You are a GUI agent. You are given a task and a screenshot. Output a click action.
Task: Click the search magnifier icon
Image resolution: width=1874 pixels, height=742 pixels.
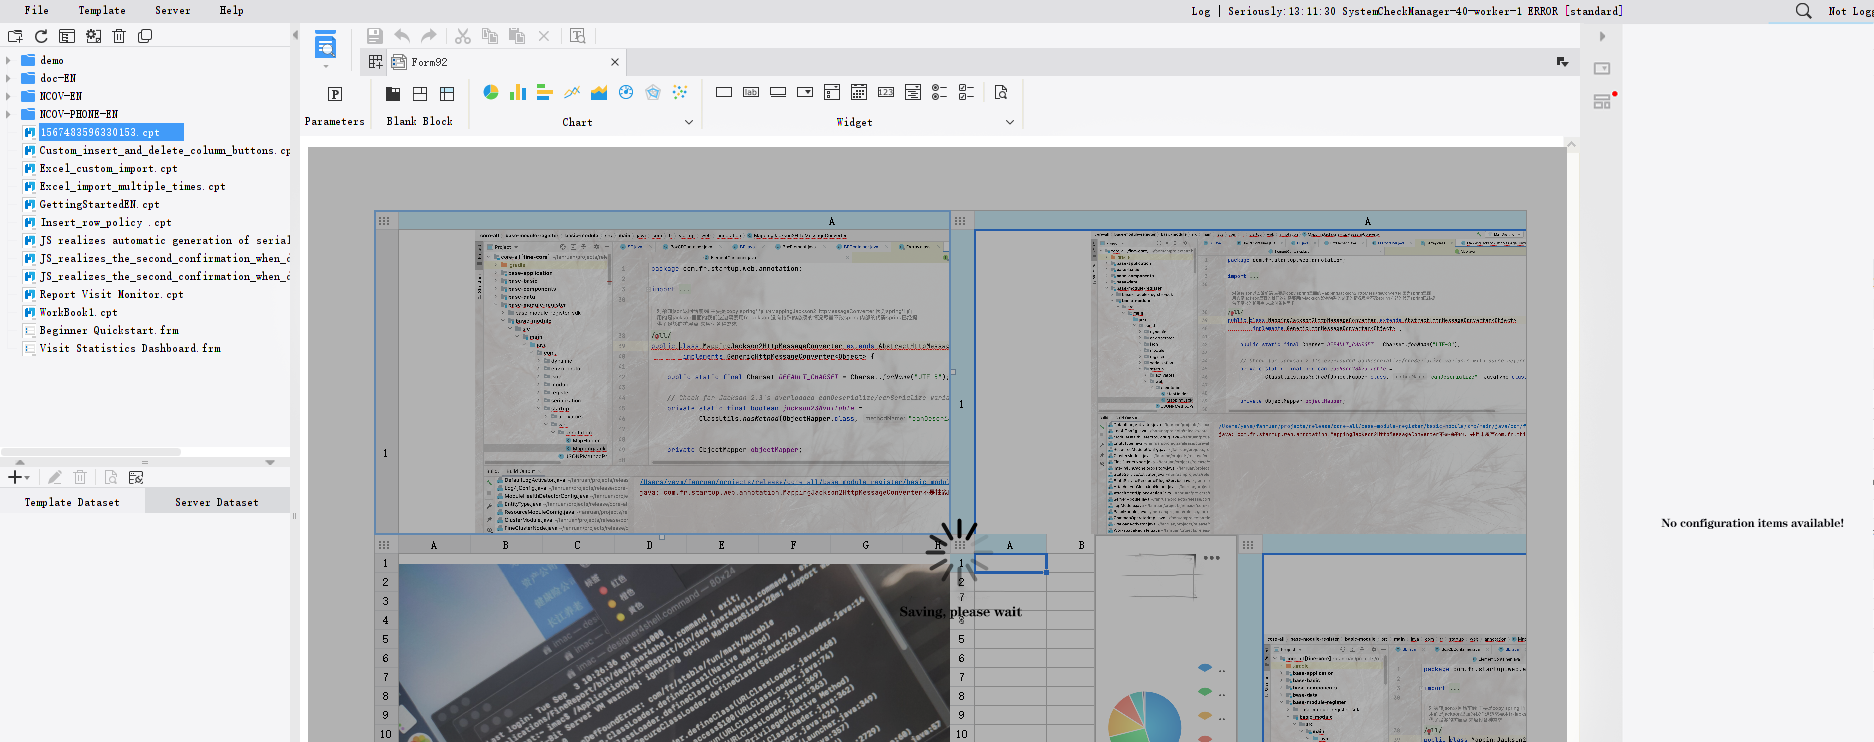click(x=1803, y=11)
